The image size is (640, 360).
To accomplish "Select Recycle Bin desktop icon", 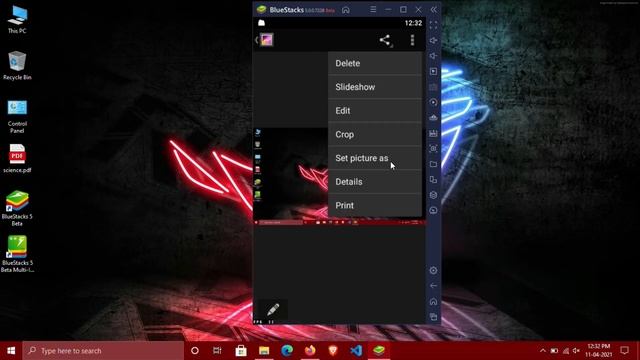I will point(17,65).
